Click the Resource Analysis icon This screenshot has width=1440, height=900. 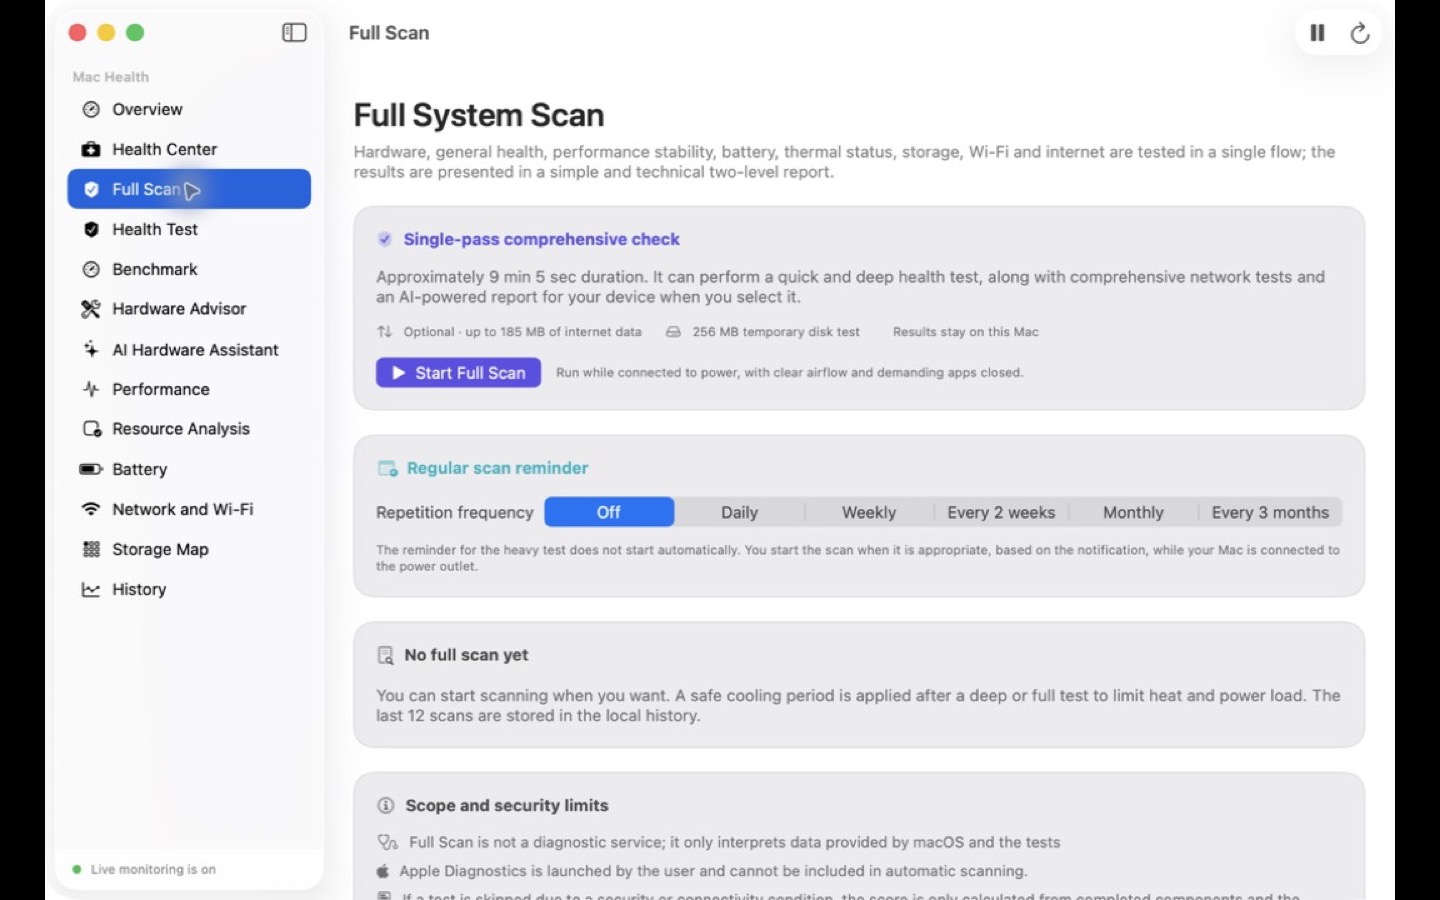[x=92, y=429]
